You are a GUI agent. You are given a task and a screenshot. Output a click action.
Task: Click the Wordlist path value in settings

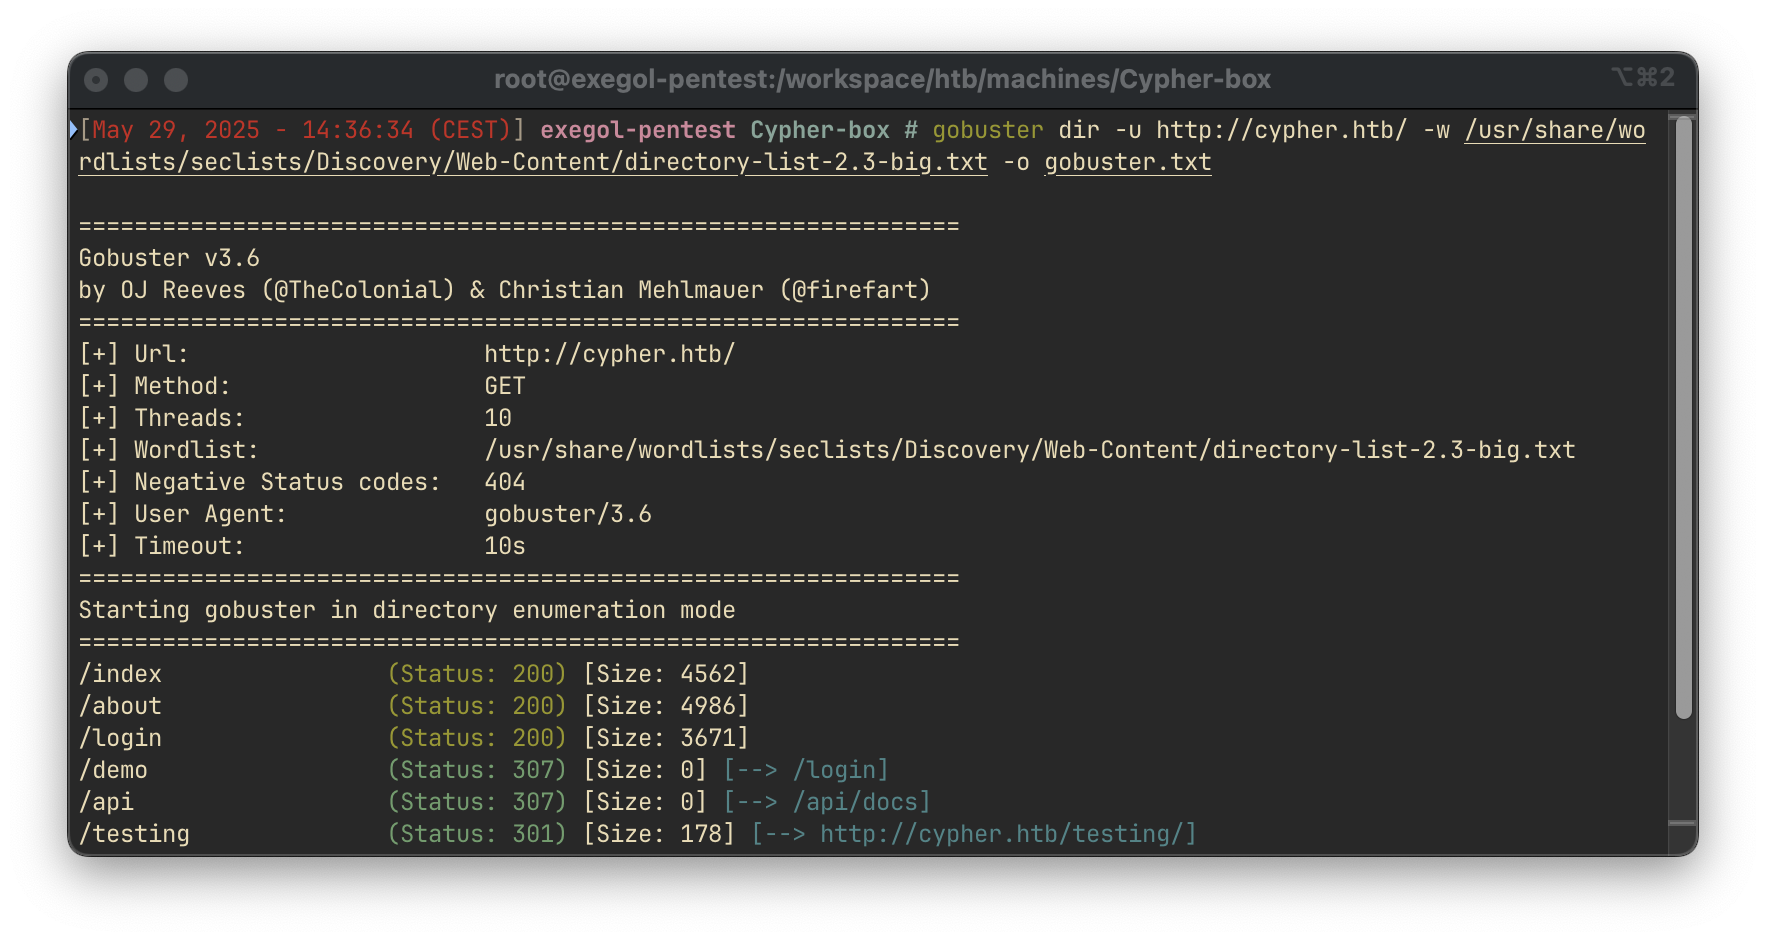click(1030, 450)
